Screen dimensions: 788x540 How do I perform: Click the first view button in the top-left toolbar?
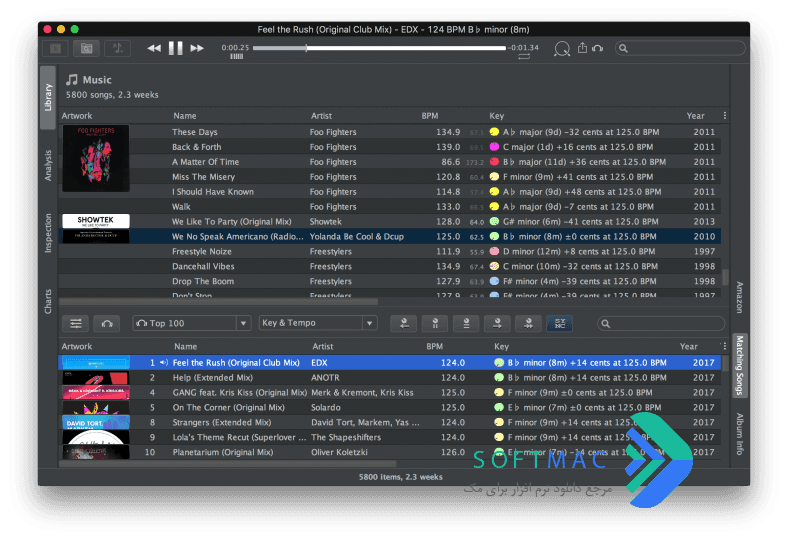(55, 48)
